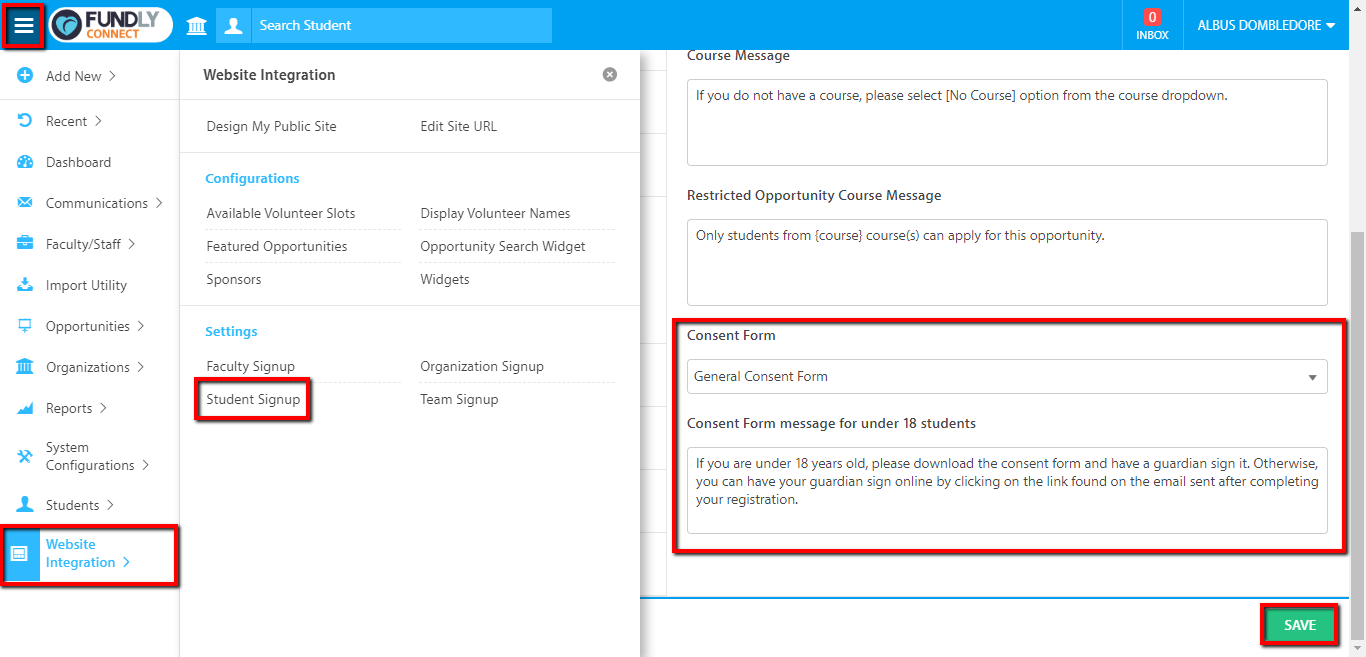Click the Communications envelope icon
1366x657 pixels.
point(25,203)
